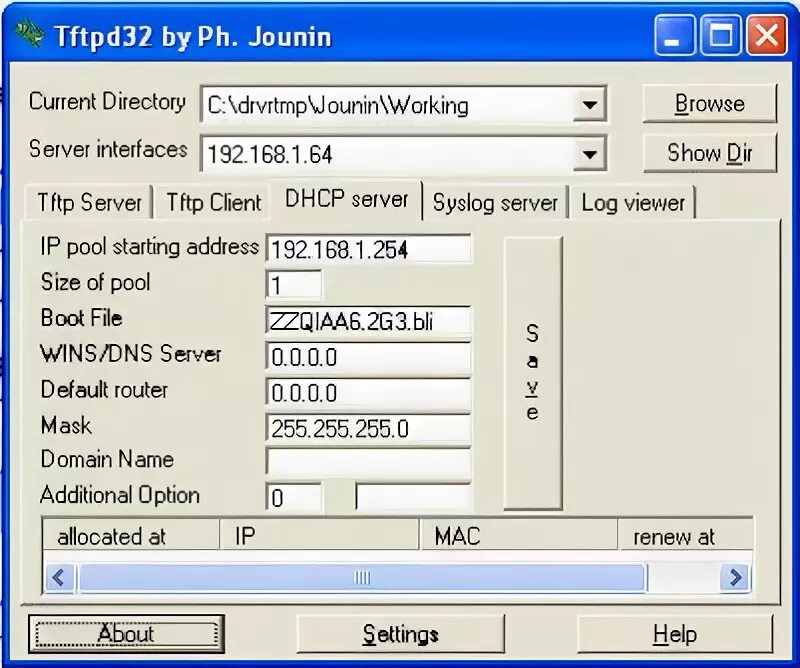Select the DHCP server tab

pyautogui.click(x=346, y=199)
